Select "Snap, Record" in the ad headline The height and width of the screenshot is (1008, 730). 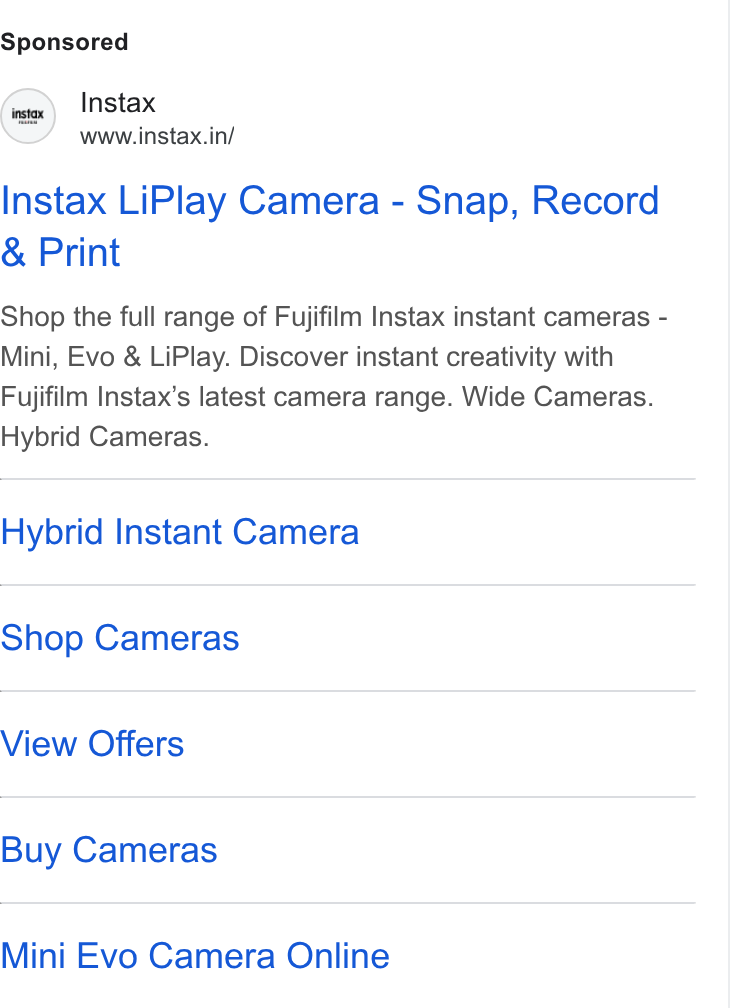[x=538, y=201]
